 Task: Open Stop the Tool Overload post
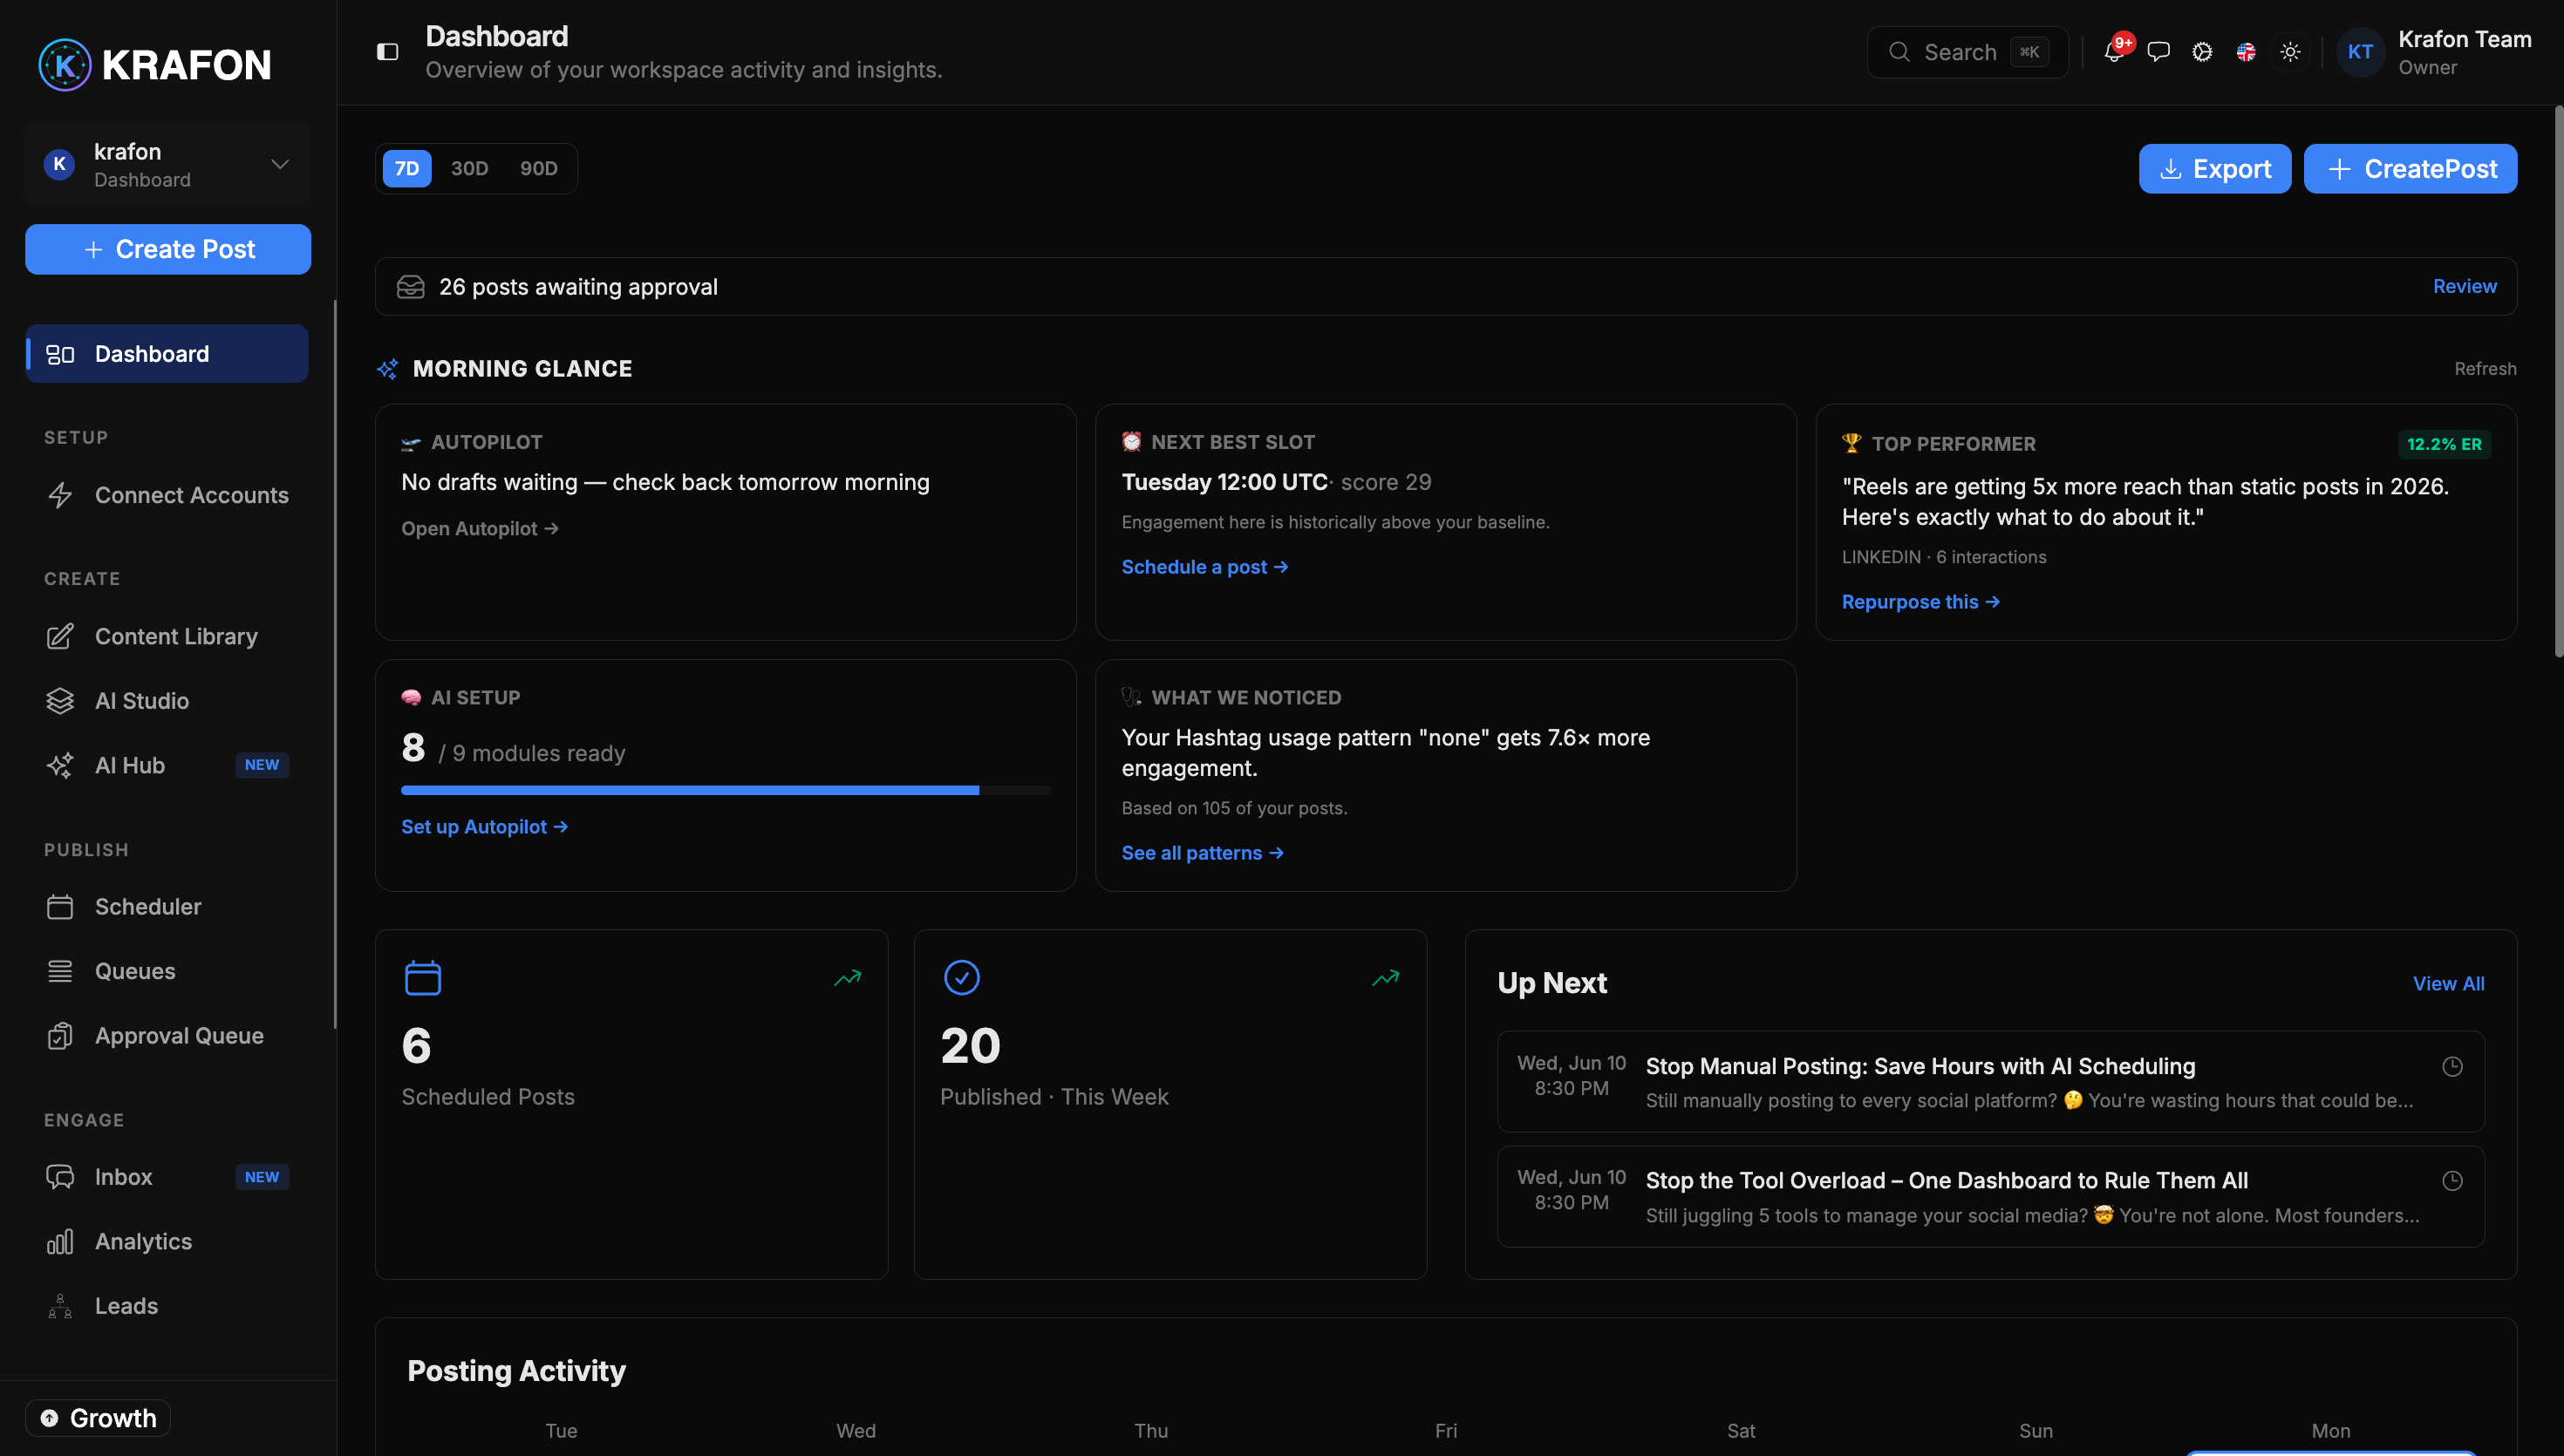click(1990, 1196)
